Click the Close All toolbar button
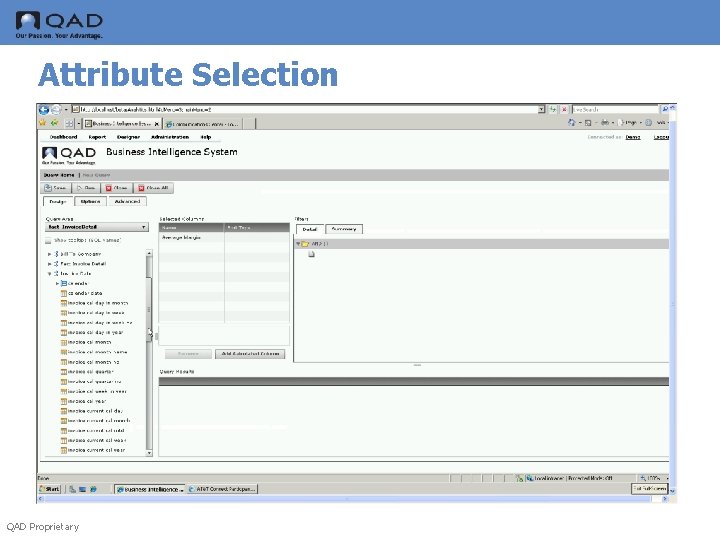Viewport: 720px width, 540px height. click(x=153, y=188)
